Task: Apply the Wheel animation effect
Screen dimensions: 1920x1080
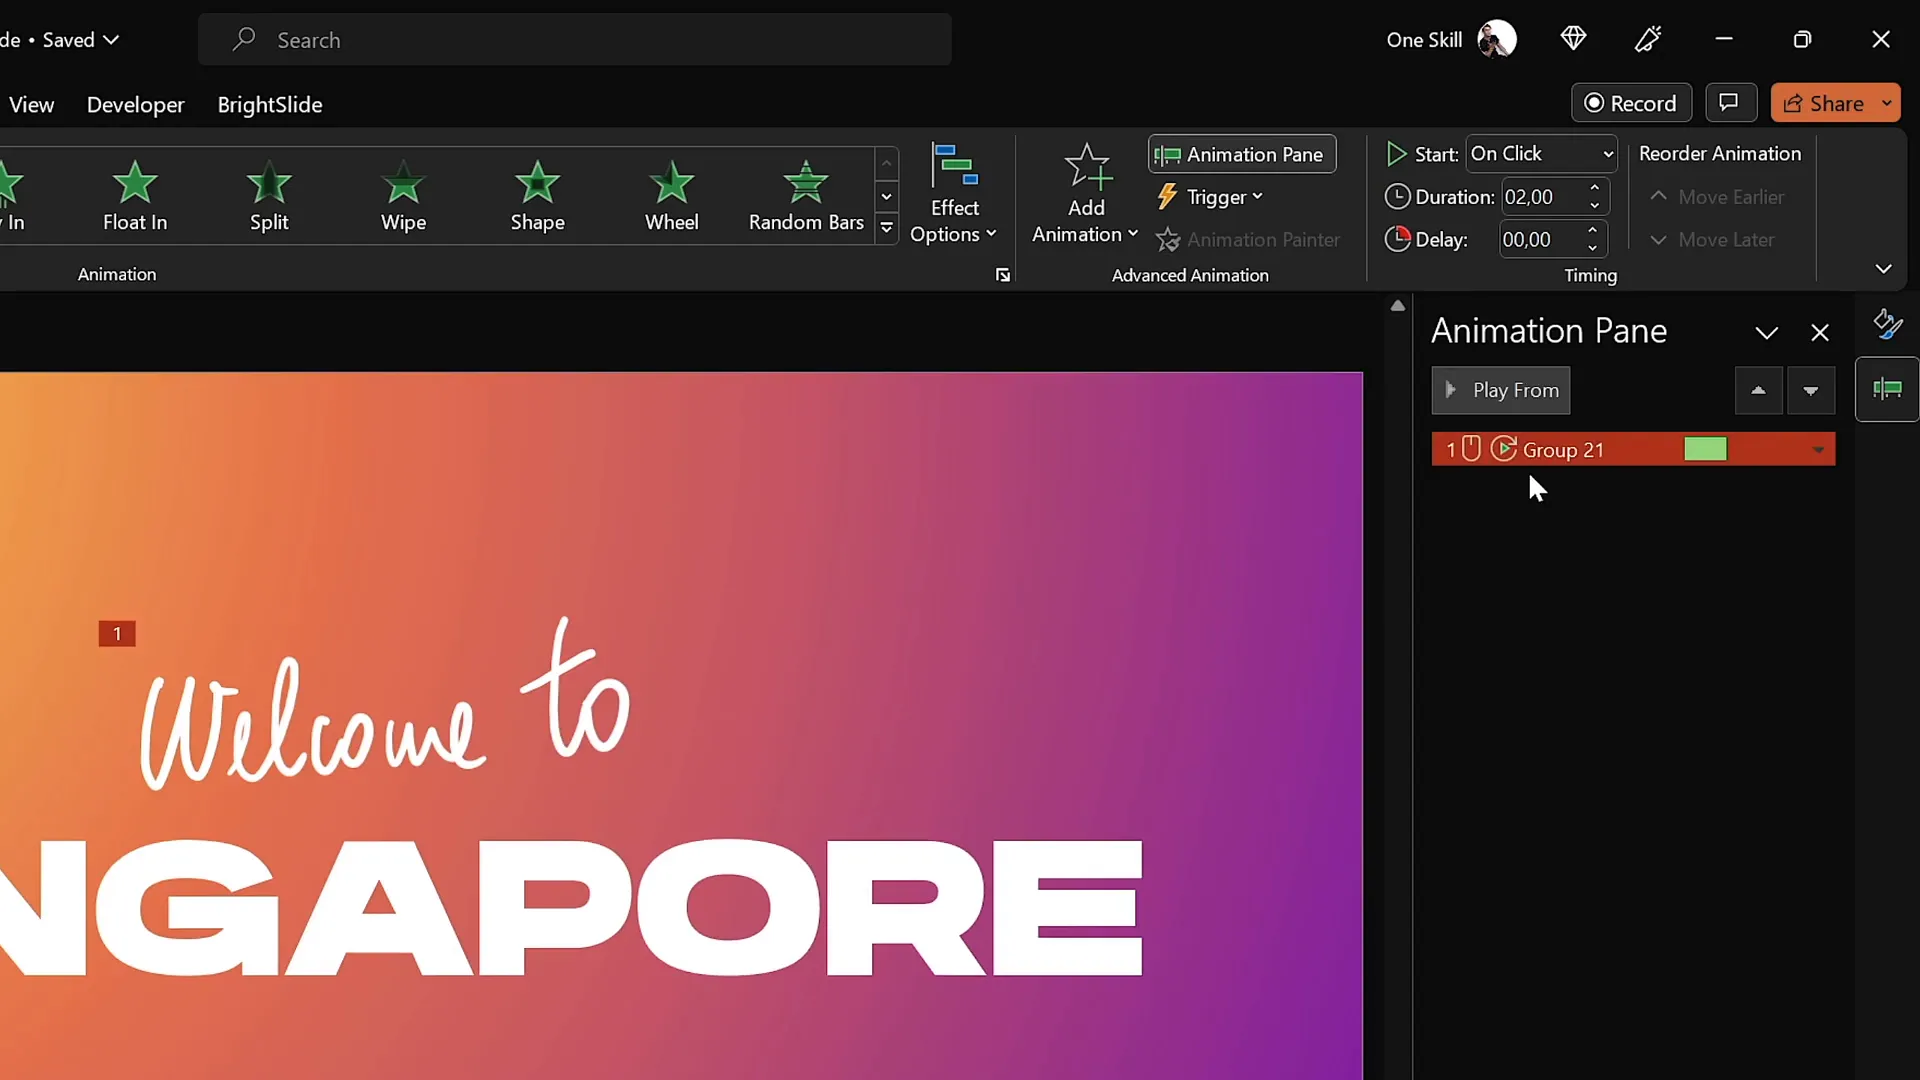Action: coord(672,195)
